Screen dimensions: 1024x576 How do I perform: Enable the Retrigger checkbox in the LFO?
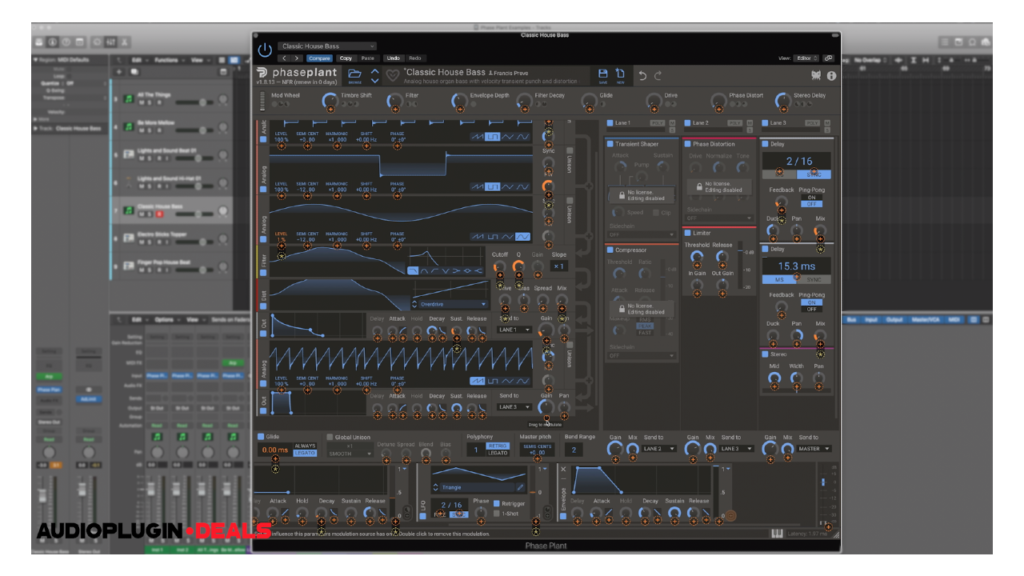[497, 503]
